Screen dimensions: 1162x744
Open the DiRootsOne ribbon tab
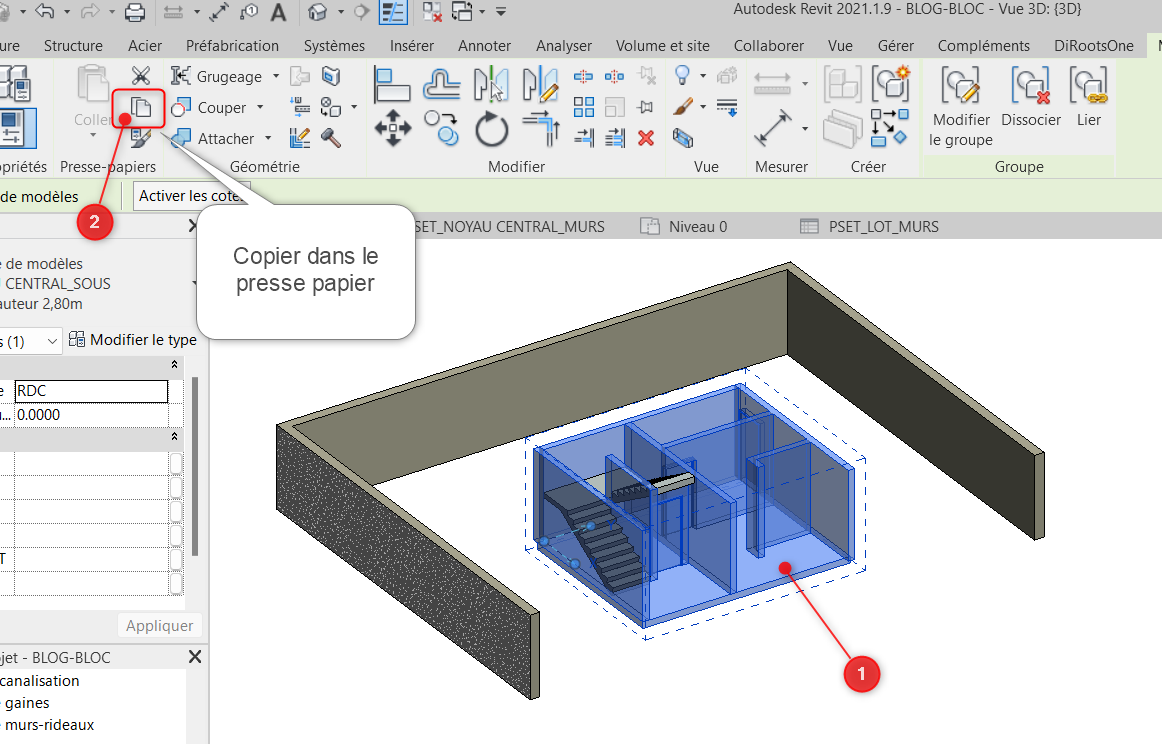pos(1093,45)
